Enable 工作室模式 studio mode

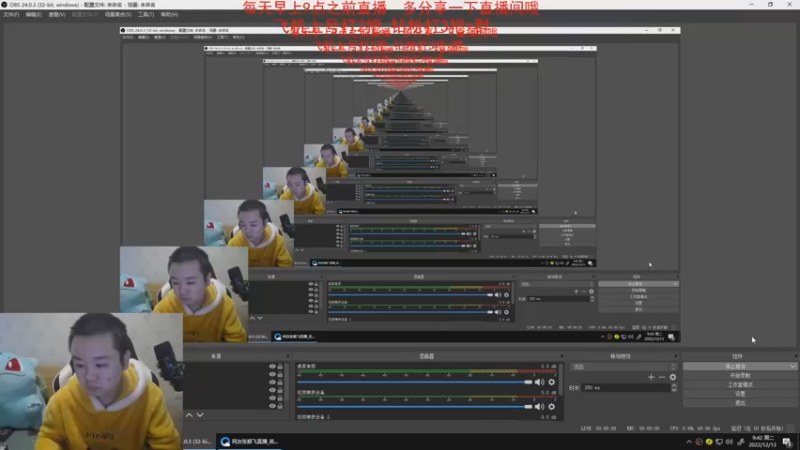pyautogui.click(x=740, y=385)
